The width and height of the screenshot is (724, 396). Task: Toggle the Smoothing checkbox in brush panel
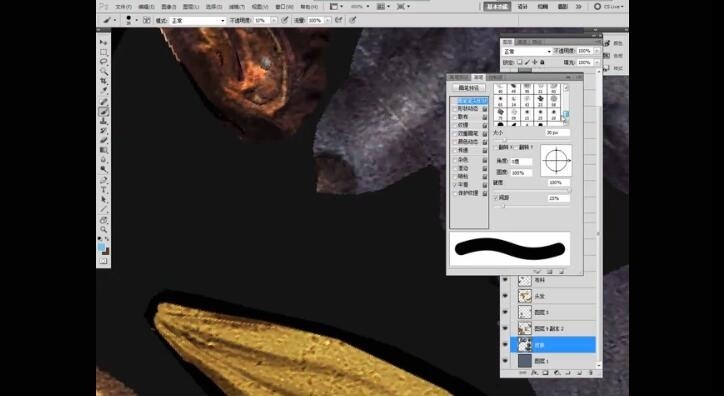click(455, 185)
